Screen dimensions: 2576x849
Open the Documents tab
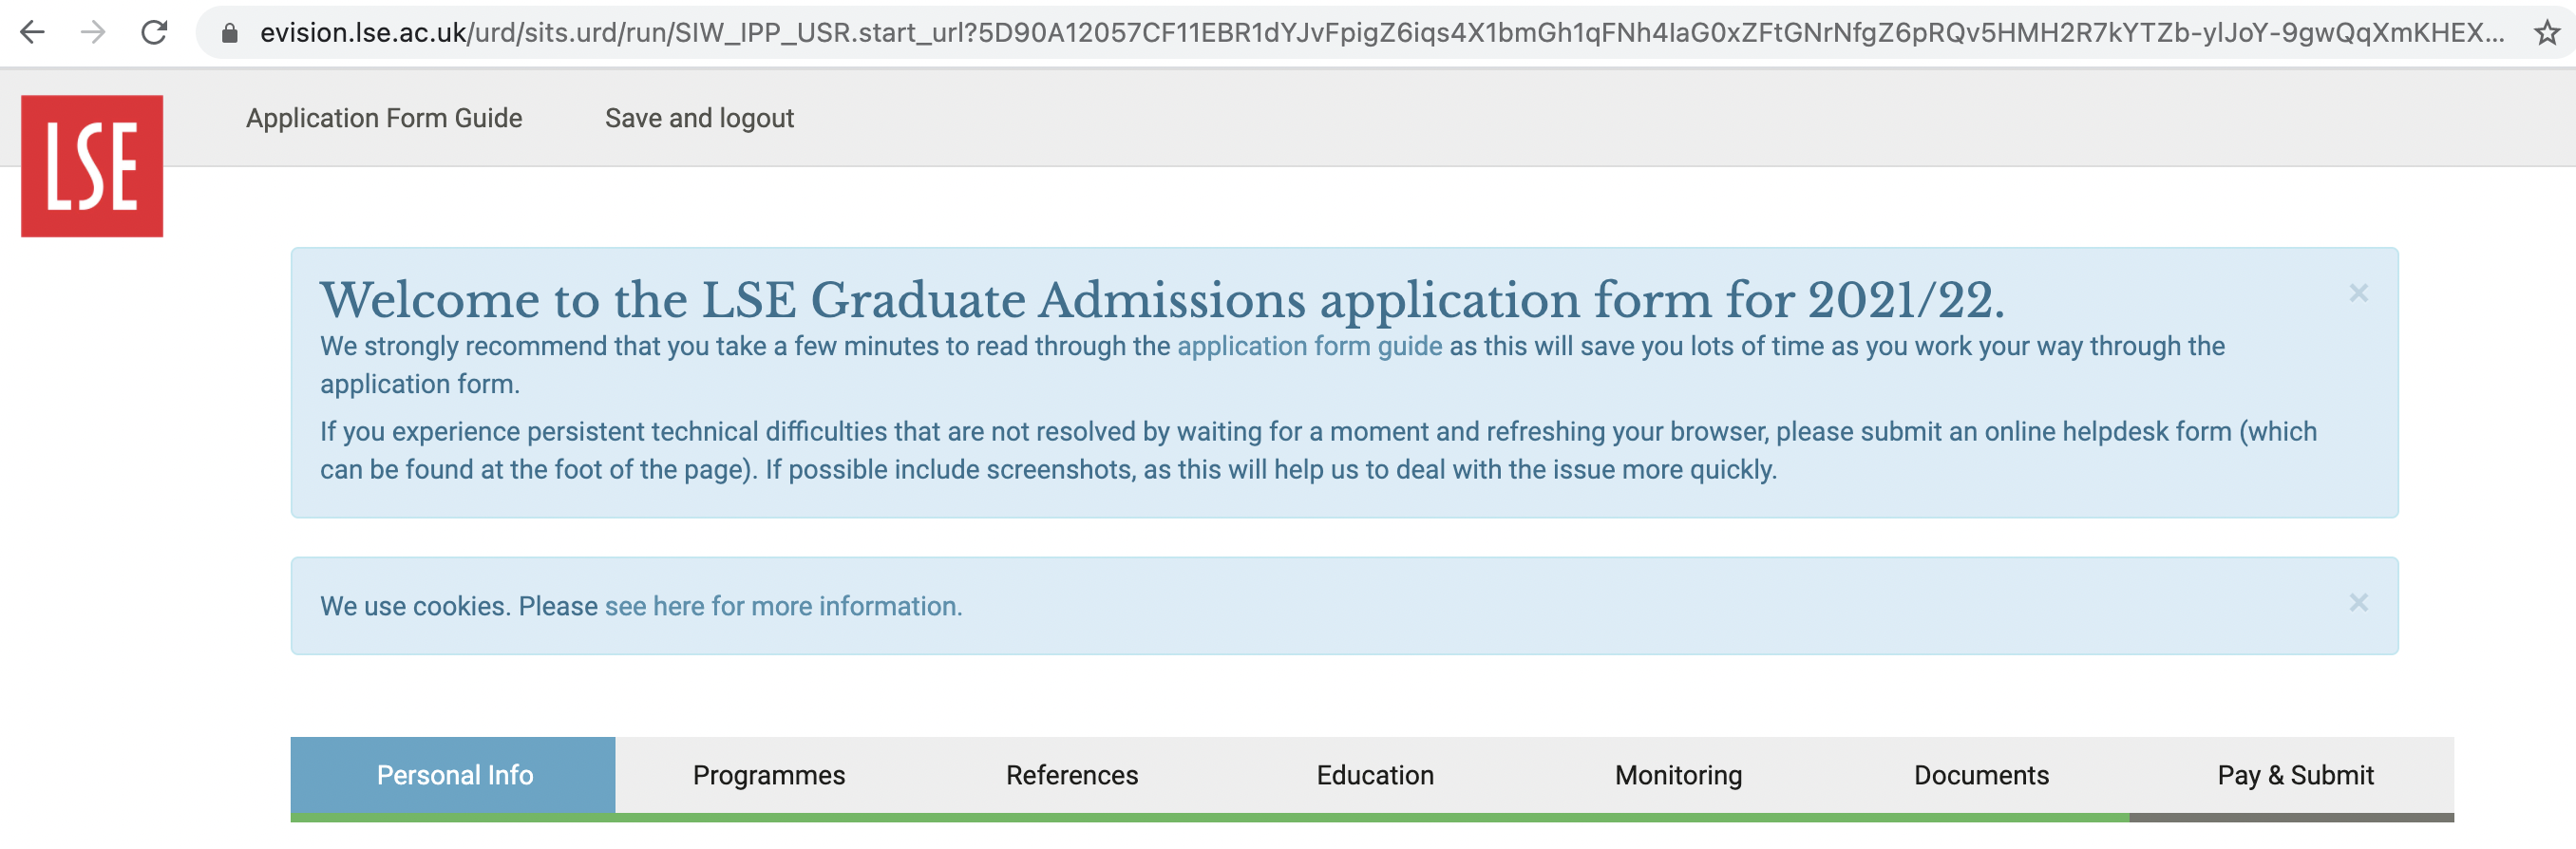coord(1981,775)
